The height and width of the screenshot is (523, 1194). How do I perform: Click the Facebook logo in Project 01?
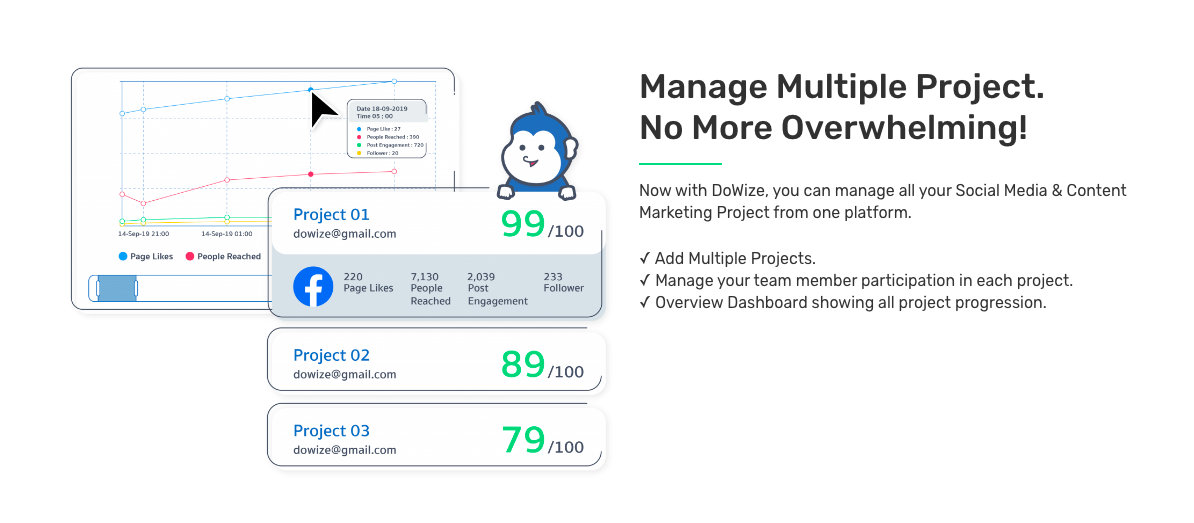pyautogui.click(x=313, y=286)
